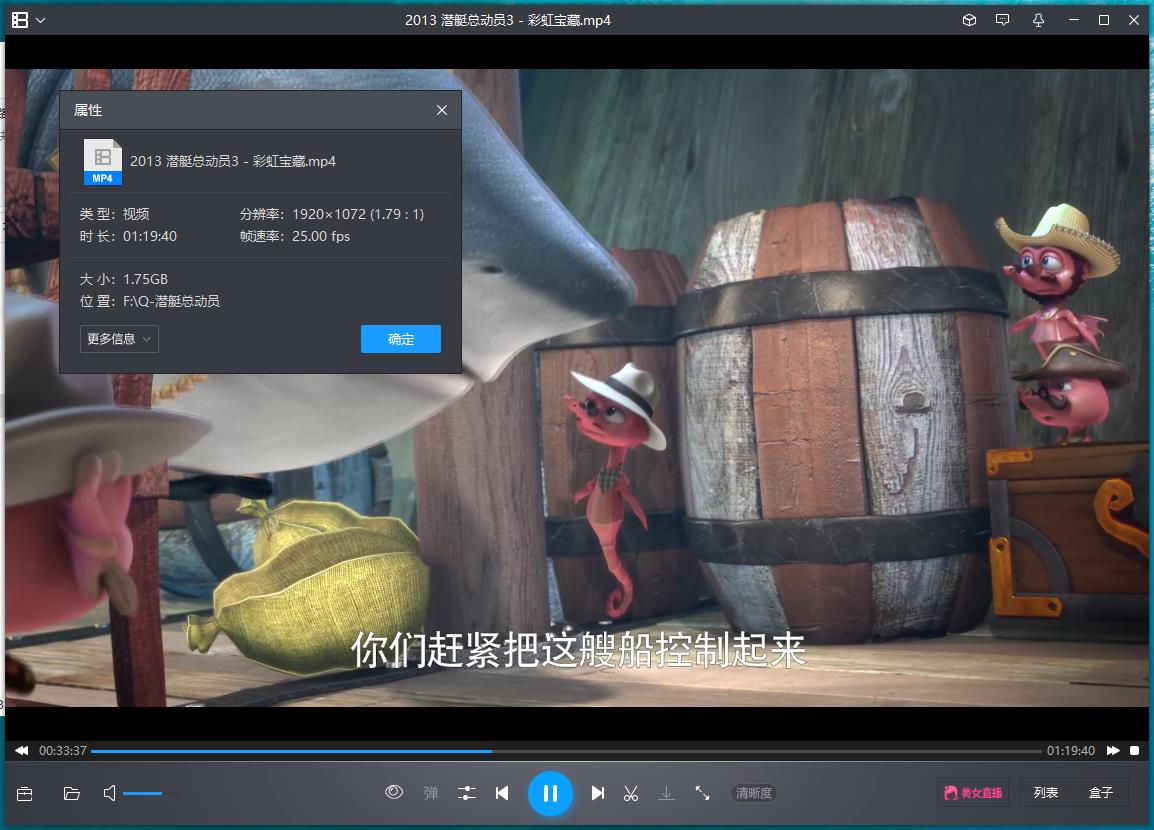Open the toolbox icon at the bottom left
The width and height of the screenshot is (1154, 830).
click(x=24, y=793)
